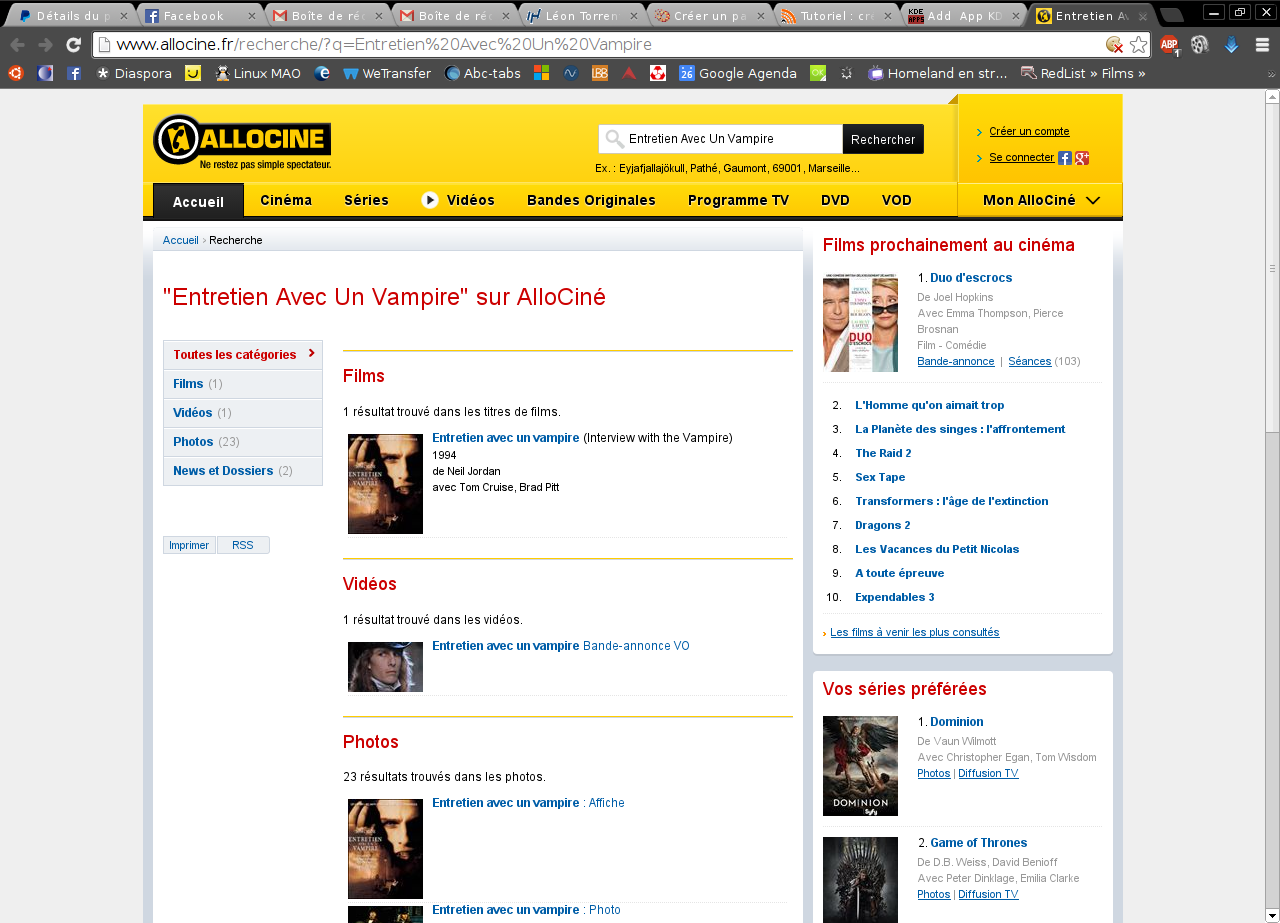Open the Dominion series poster
This screenshot has height=923, width=1280.
click(860, 766)
